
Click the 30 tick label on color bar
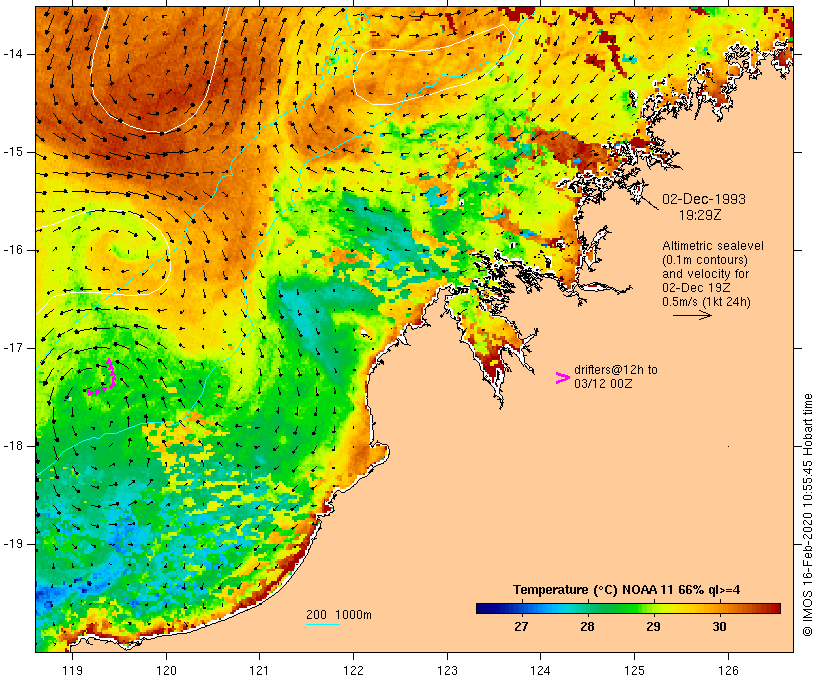click(720, 627)
